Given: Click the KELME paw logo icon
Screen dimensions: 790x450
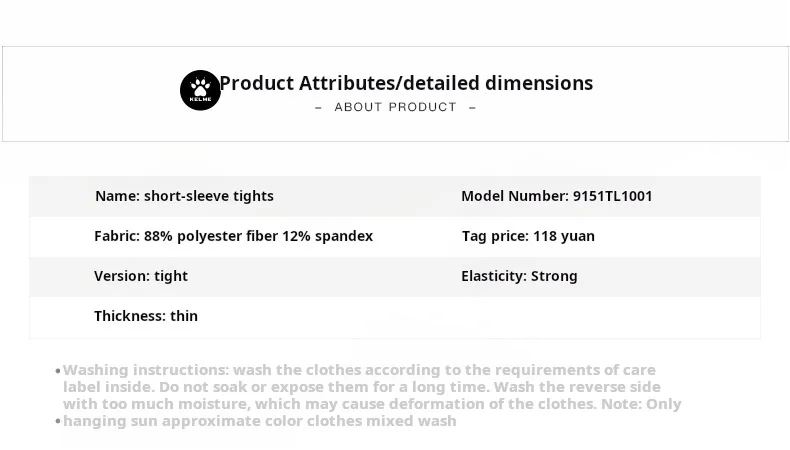Looking at the screenshot, I should tap(200, 90).
